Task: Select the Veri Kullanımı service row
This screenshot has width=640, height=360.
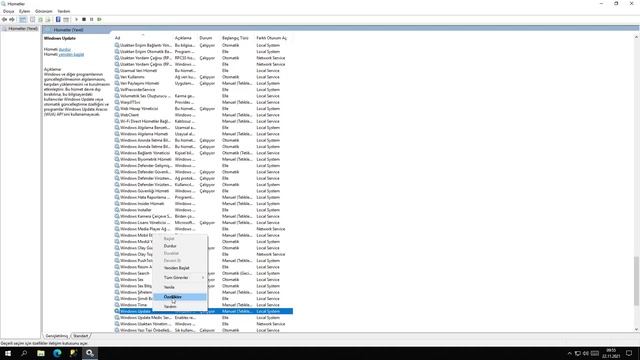Action: click(203, 77)
